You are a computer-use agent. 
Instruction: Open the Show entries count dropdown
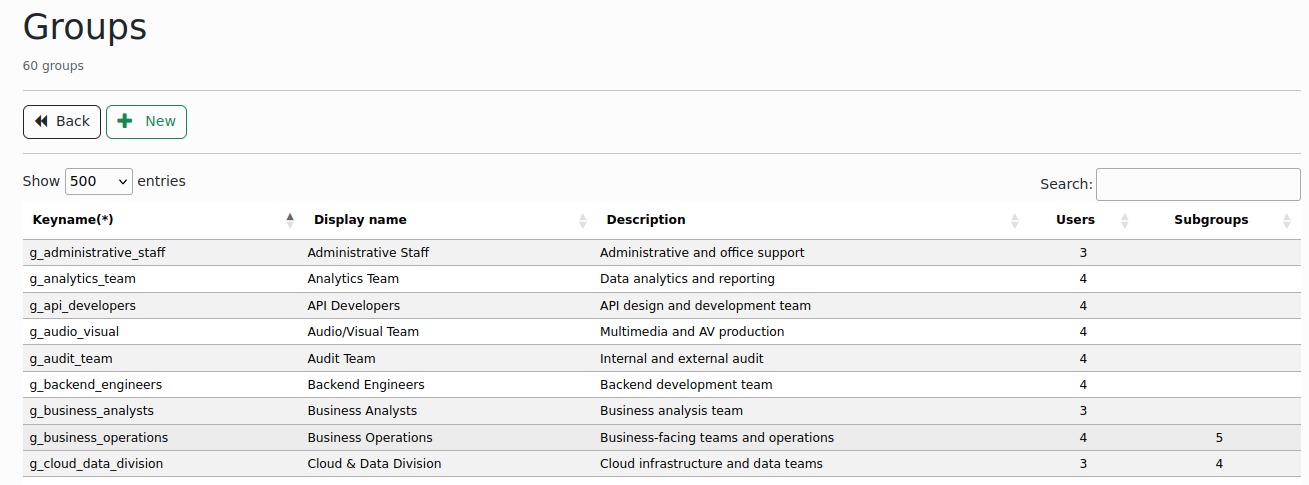[x=99, y=181]
